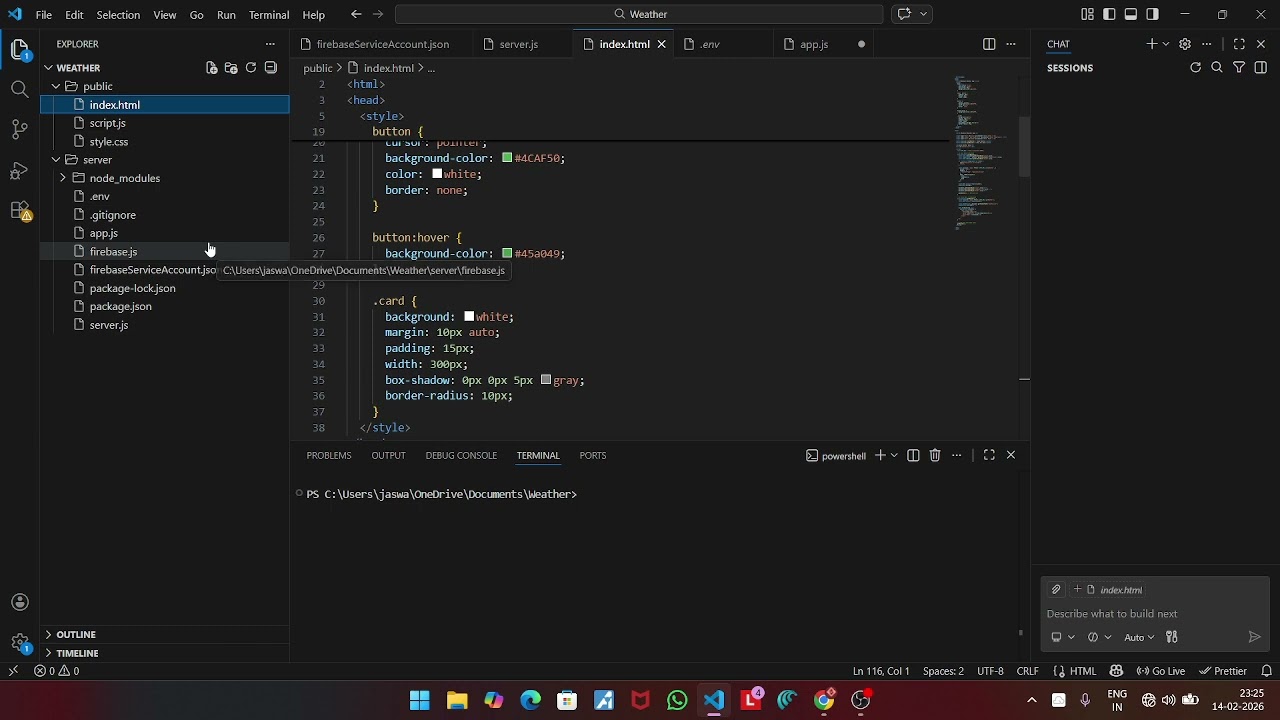The width and height of the screenshot is (1280, 720).
Task: Kill the terminal with trash icon
Action: click(935, 455)
